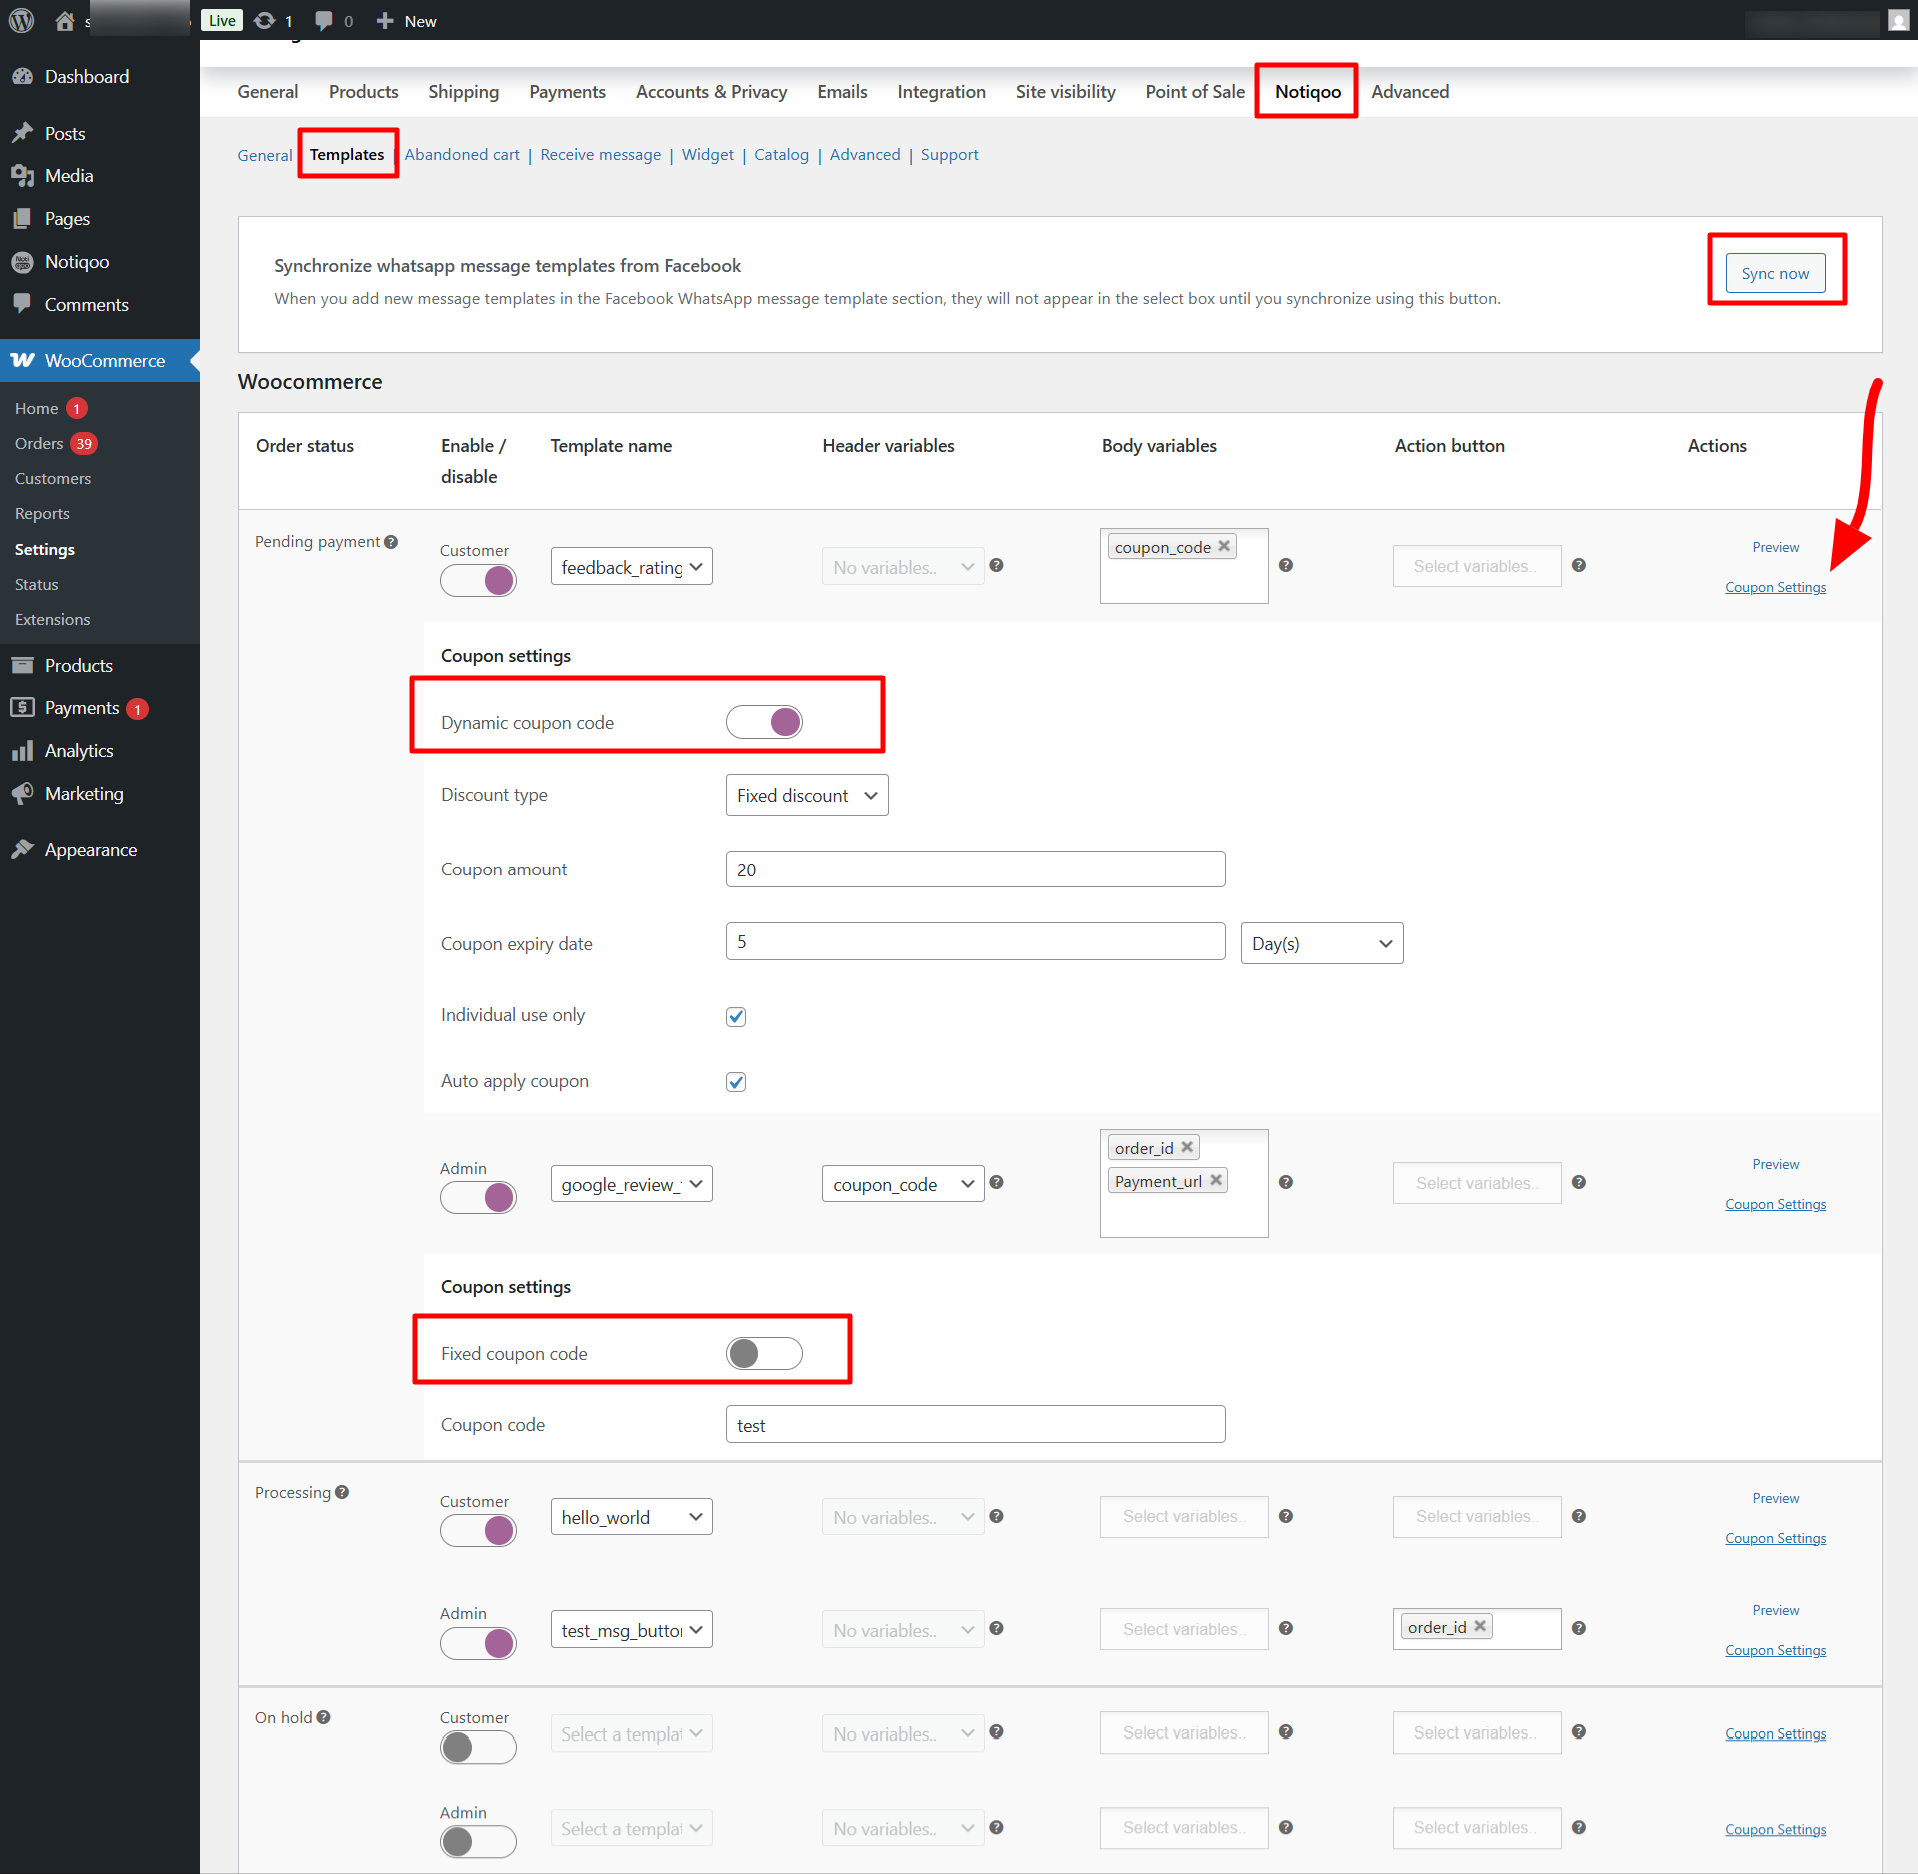This screenshot has width=1918, height=1874.
Task: Enable Fixed coupon code switch
Action: pyautogui.click(x=764, y=1353)
